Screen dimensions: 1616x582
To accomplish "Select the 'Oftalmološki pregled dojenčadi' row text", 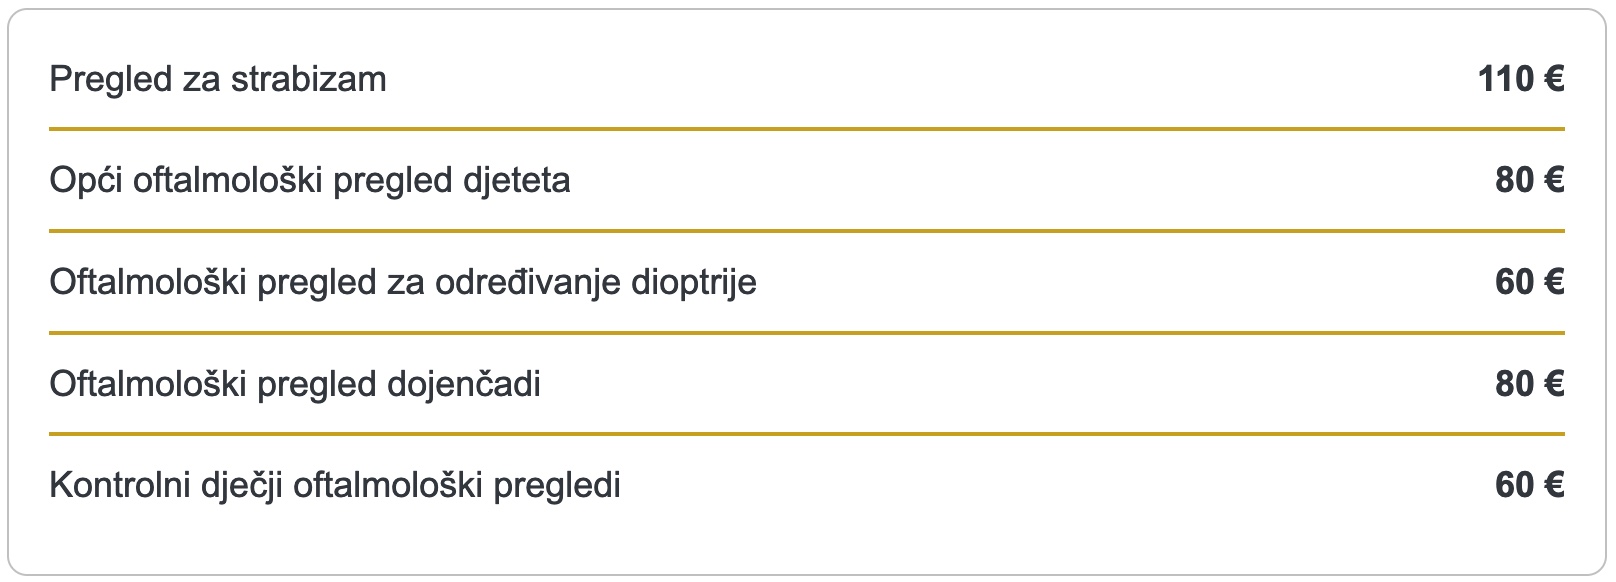I will pyautogui.click(x=295, y=384).
